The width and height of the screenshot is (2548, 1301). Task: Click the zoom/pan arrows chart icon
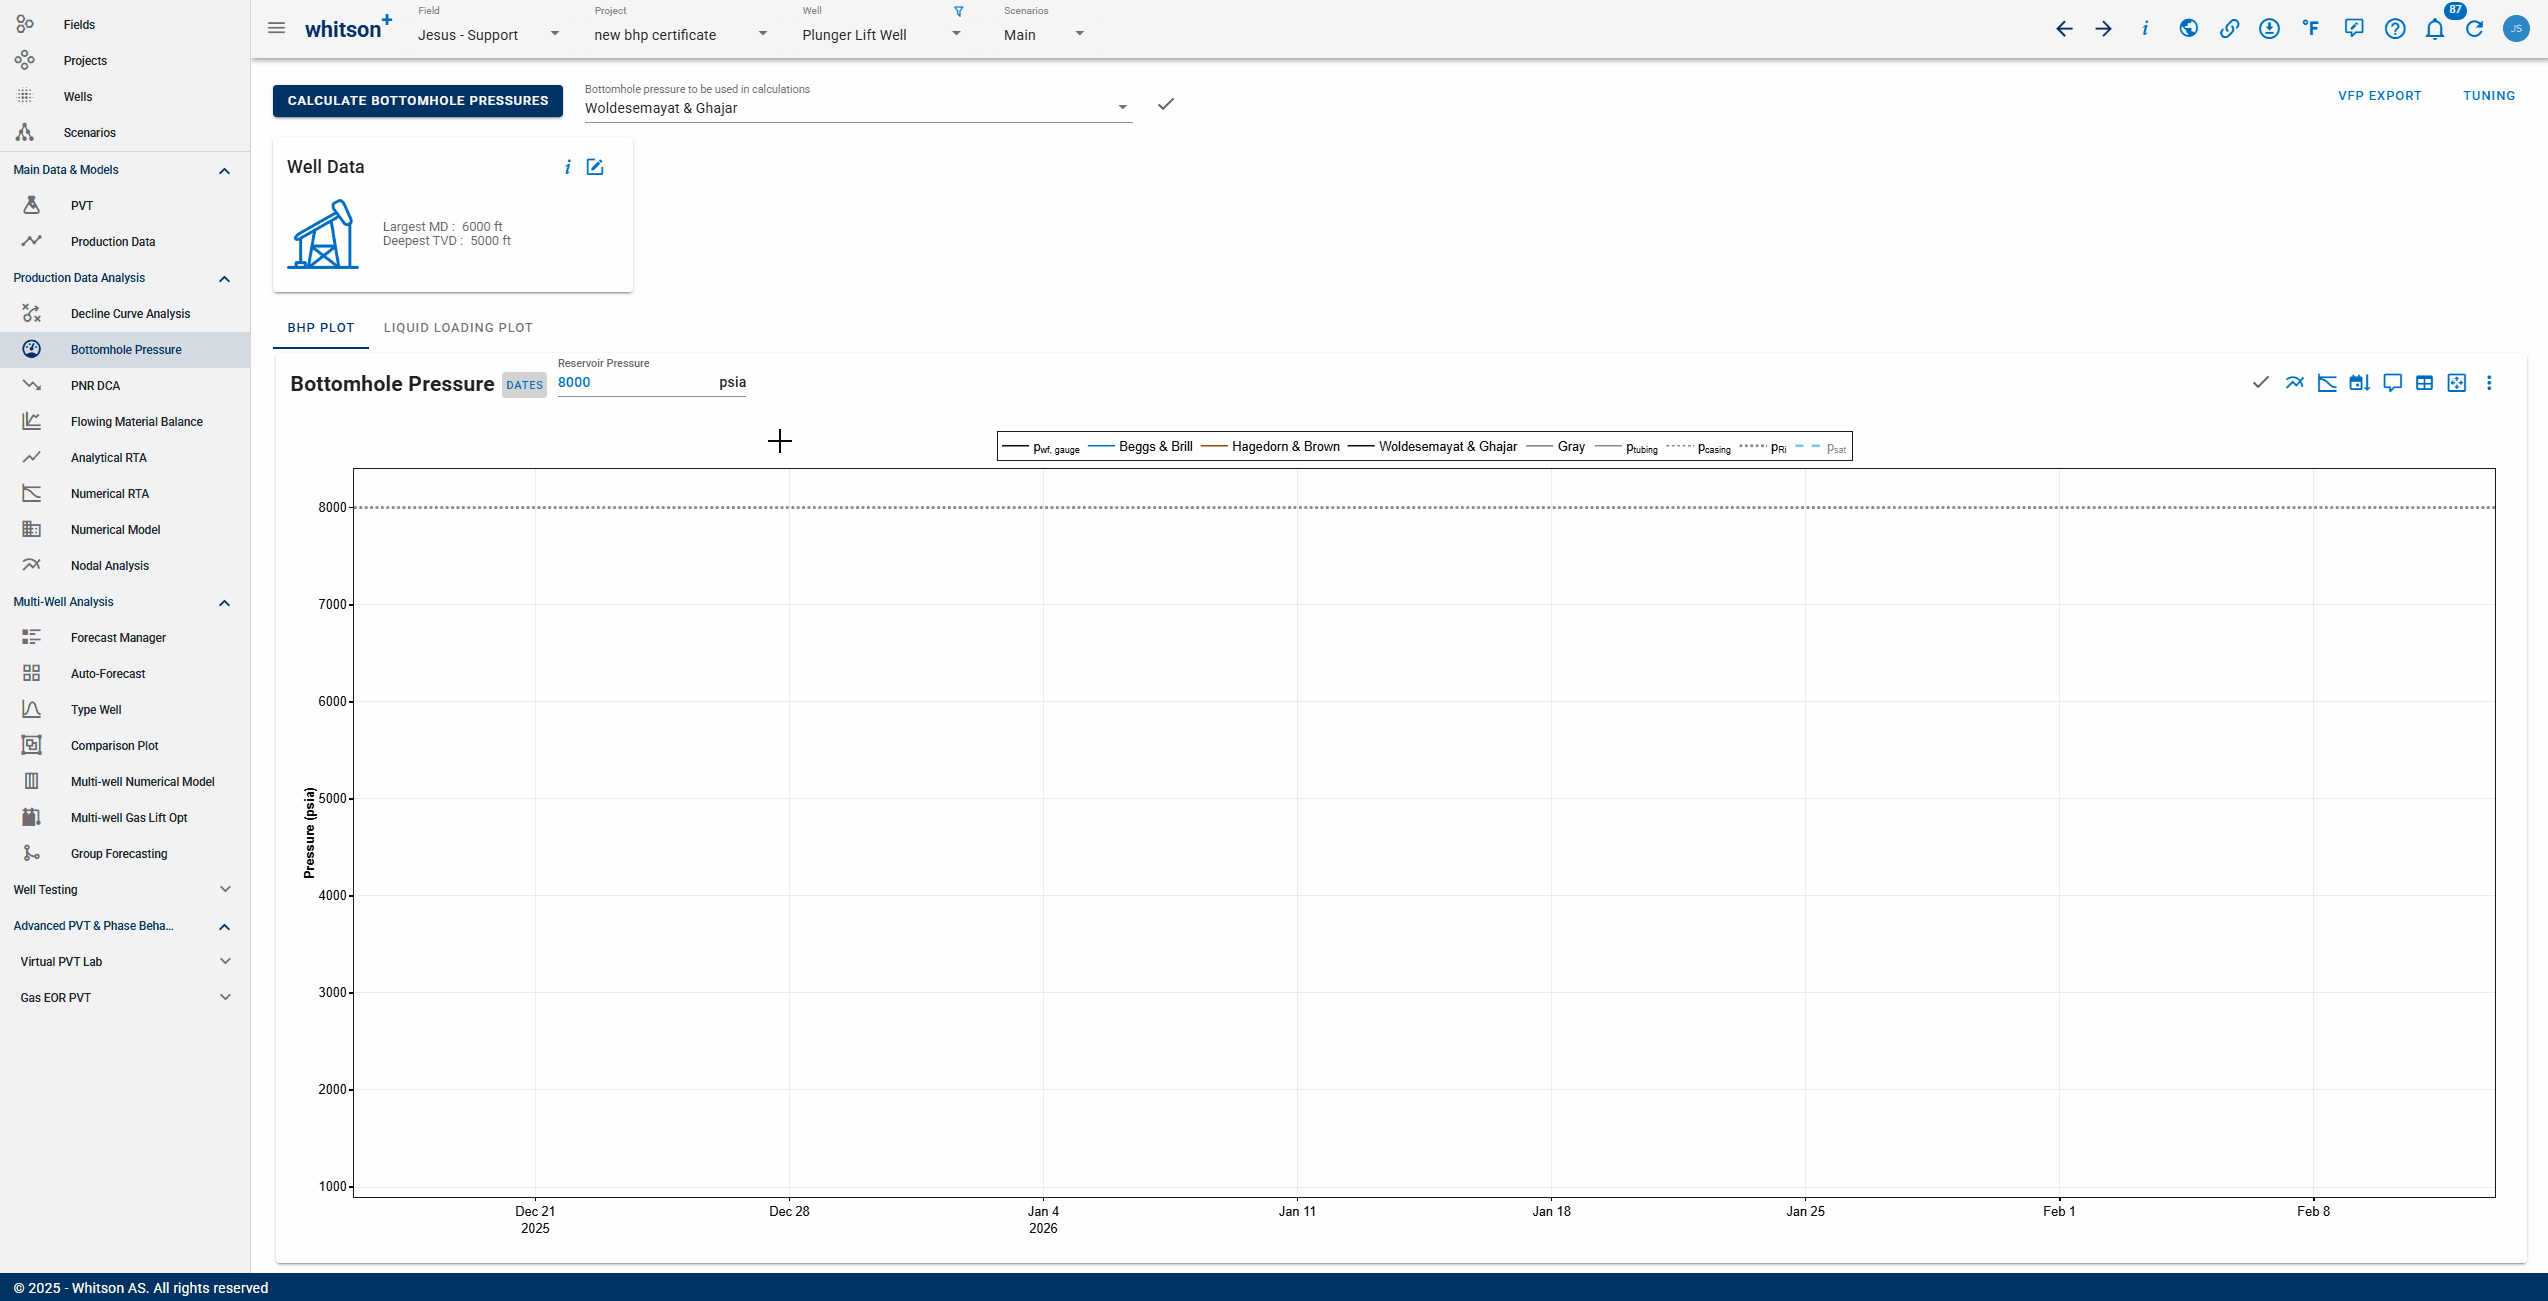[2456, 383]
